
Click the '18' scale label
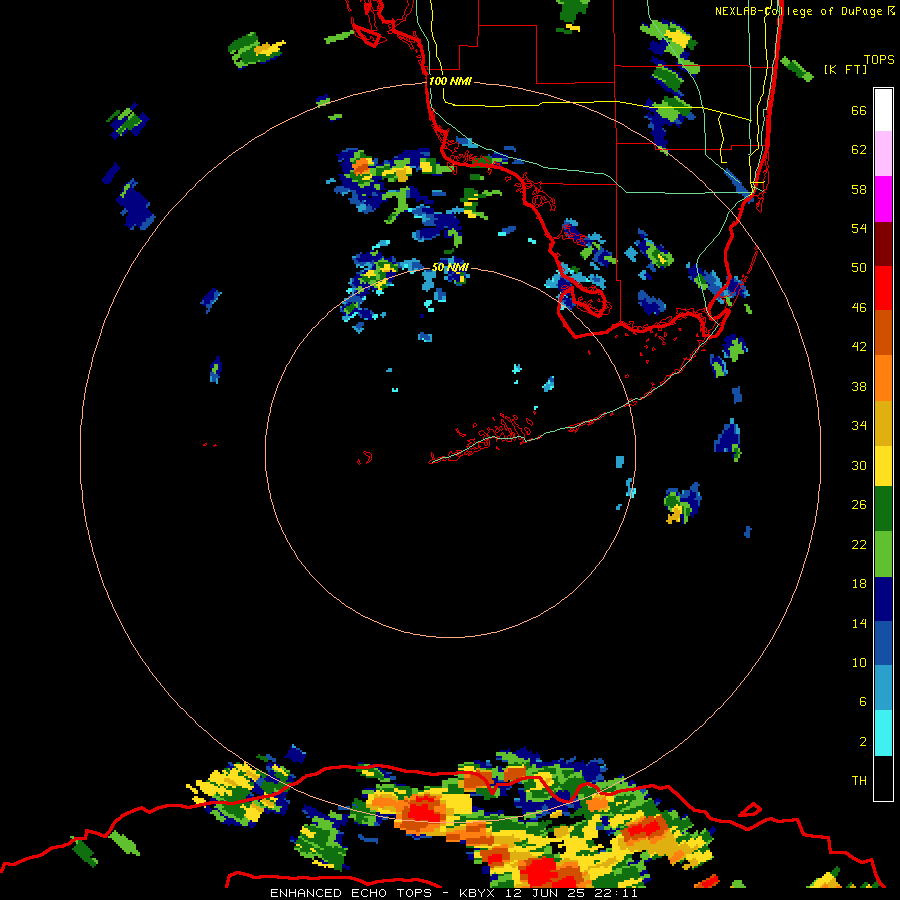click(x=859, y=584)
